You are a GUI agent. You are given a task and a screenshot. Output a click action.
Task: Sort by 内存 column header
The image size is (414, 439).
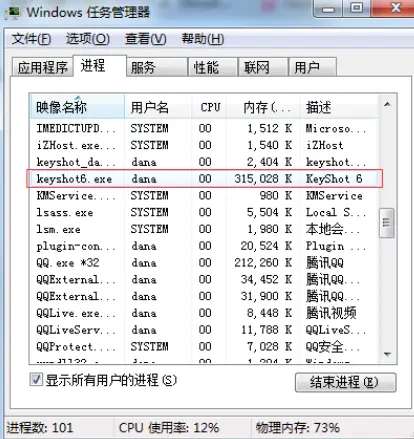pos(263,107)
